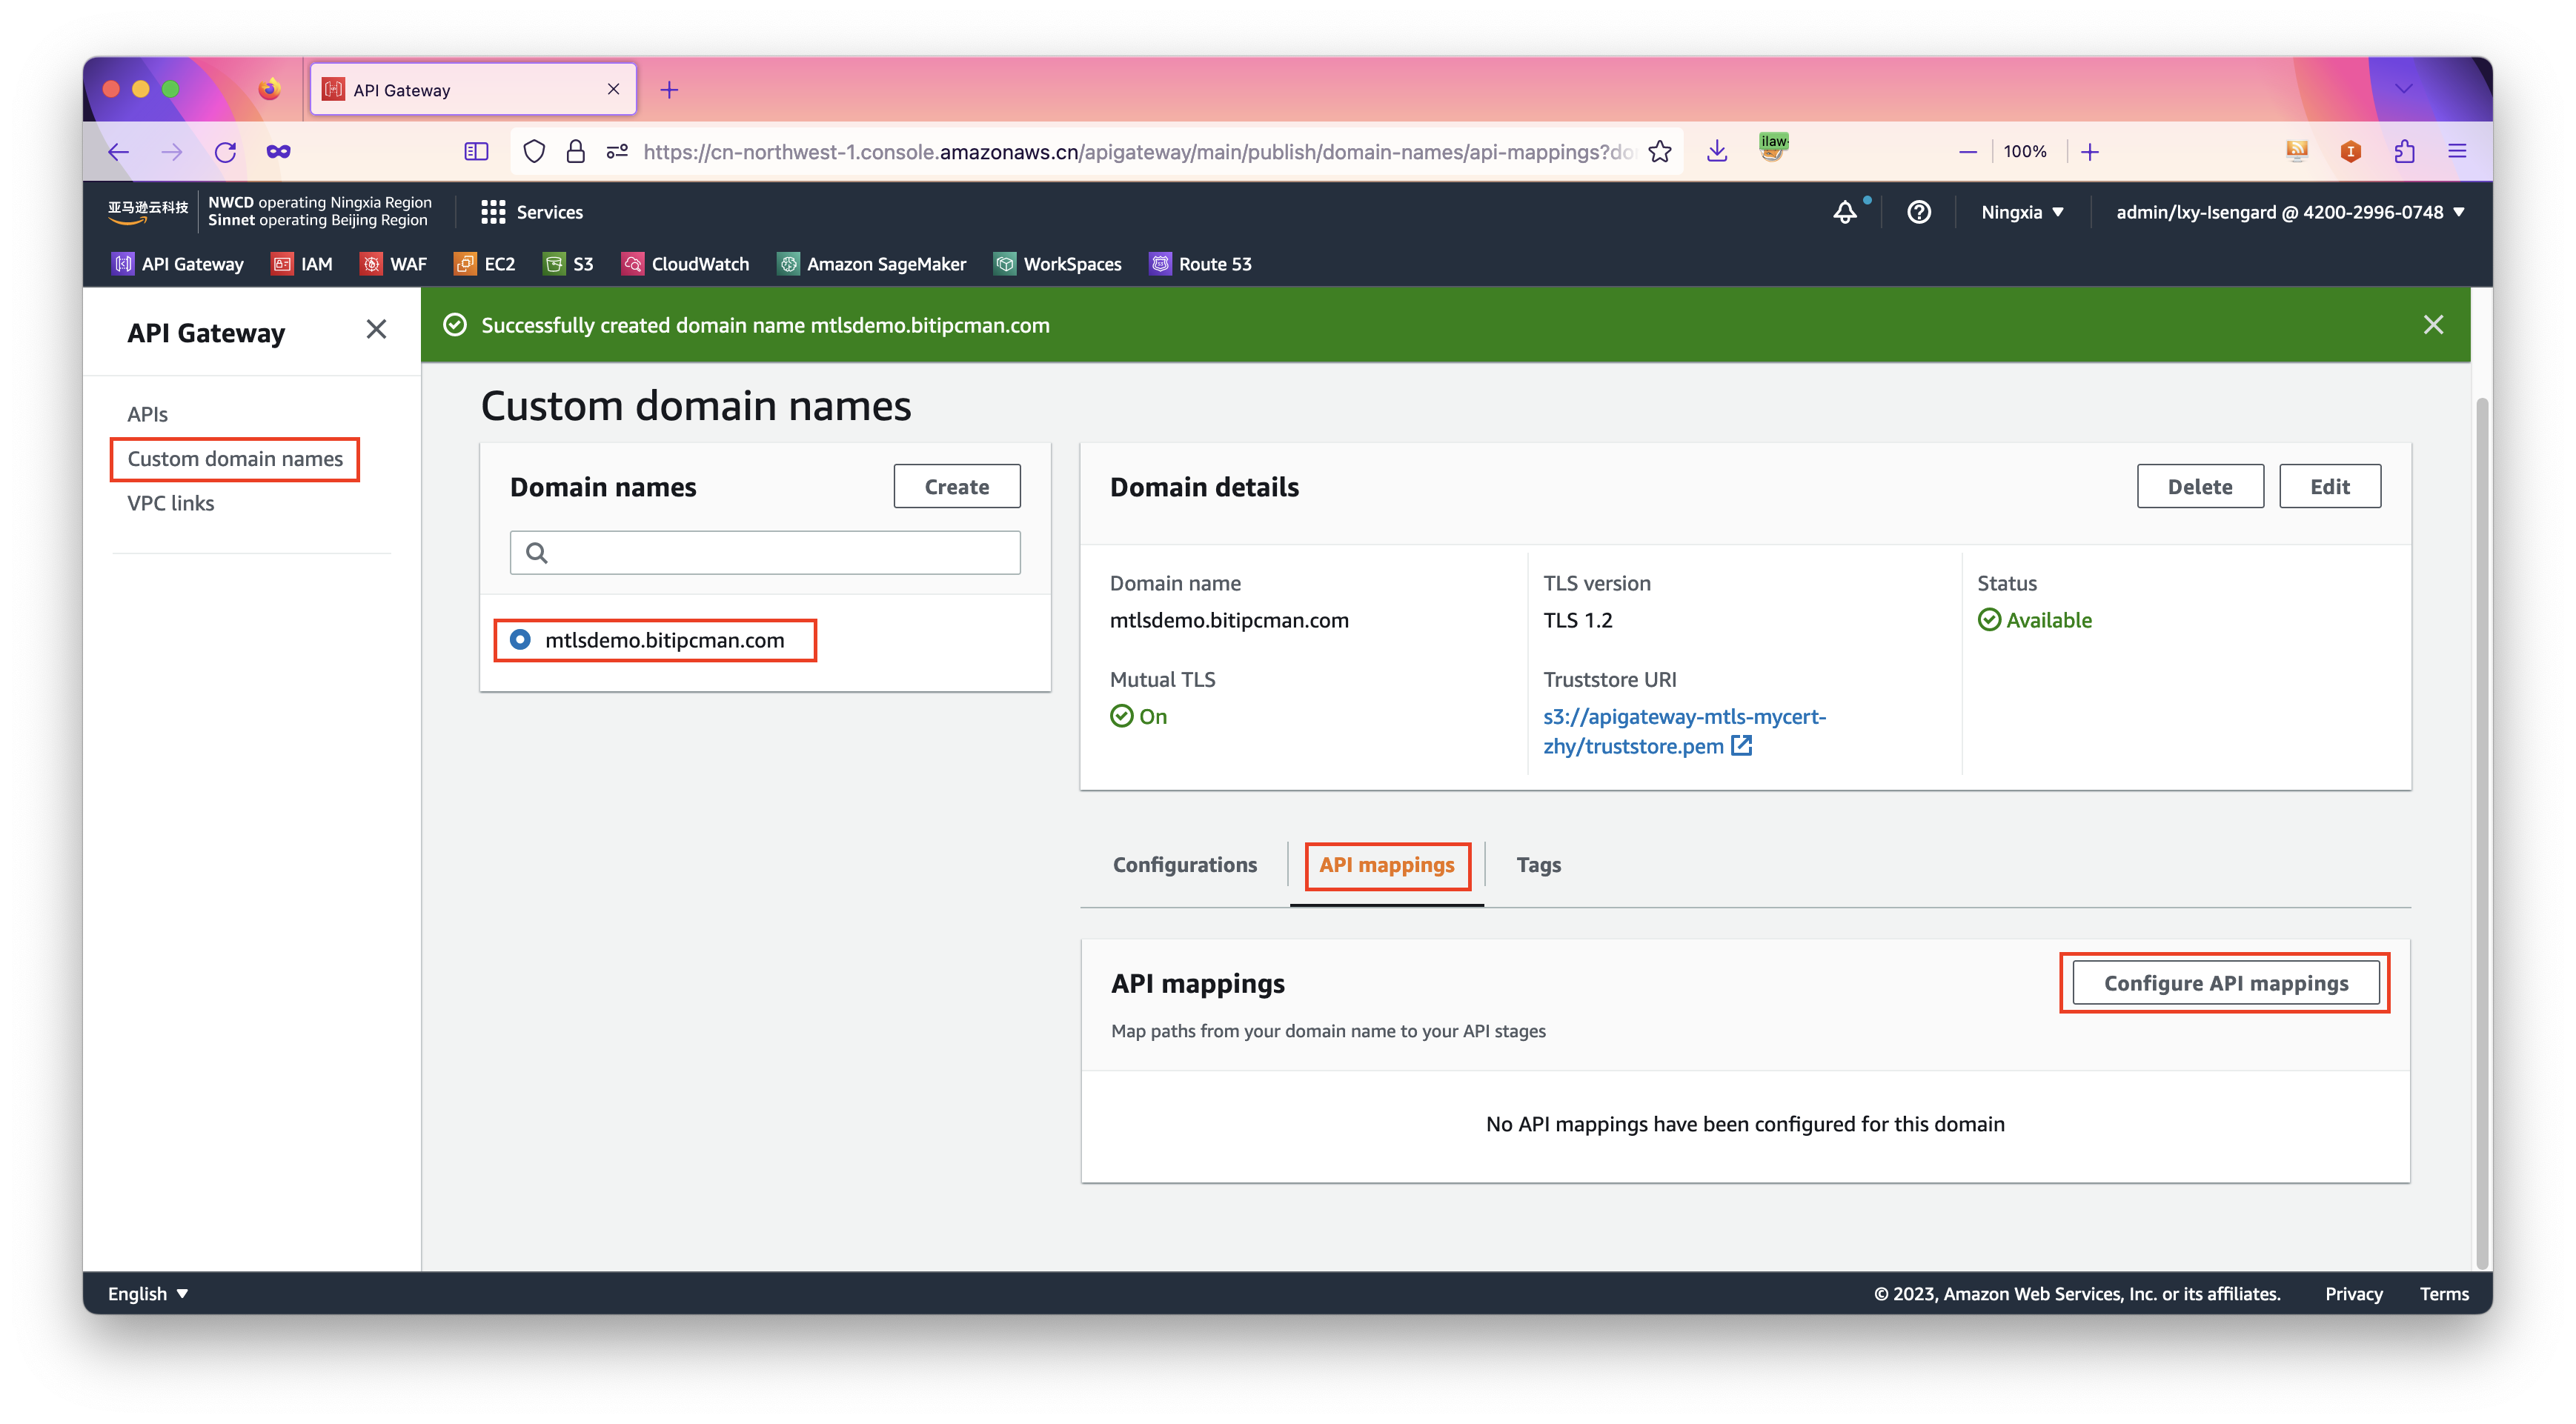Screen dimensions: 2576x1424
Task: Expand the English language selector
Action: (x=148, y=1293)
